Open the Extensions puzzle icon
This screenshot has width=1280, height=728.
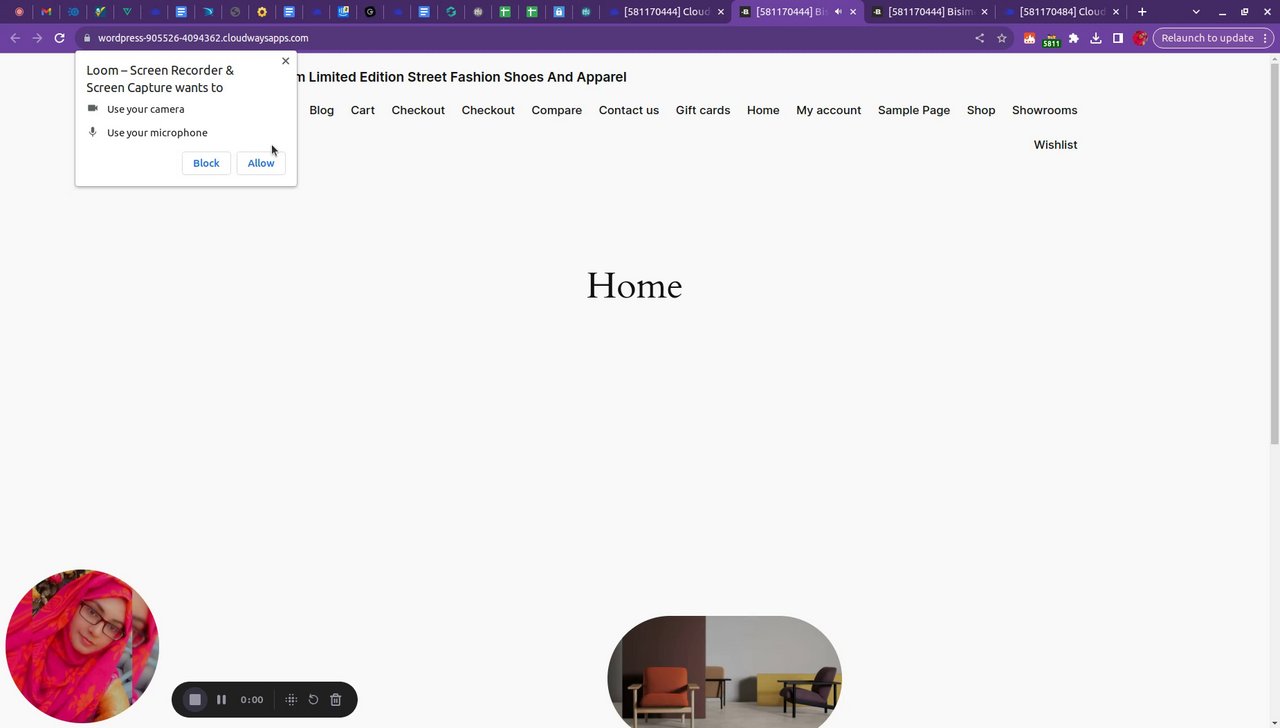pos(1074,38)
